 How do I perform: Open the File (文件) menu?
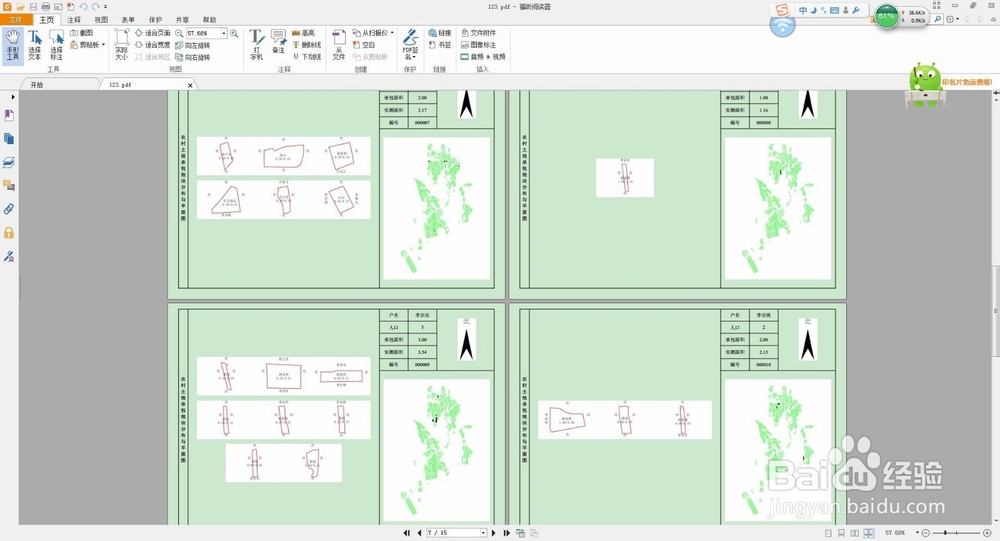16,20
